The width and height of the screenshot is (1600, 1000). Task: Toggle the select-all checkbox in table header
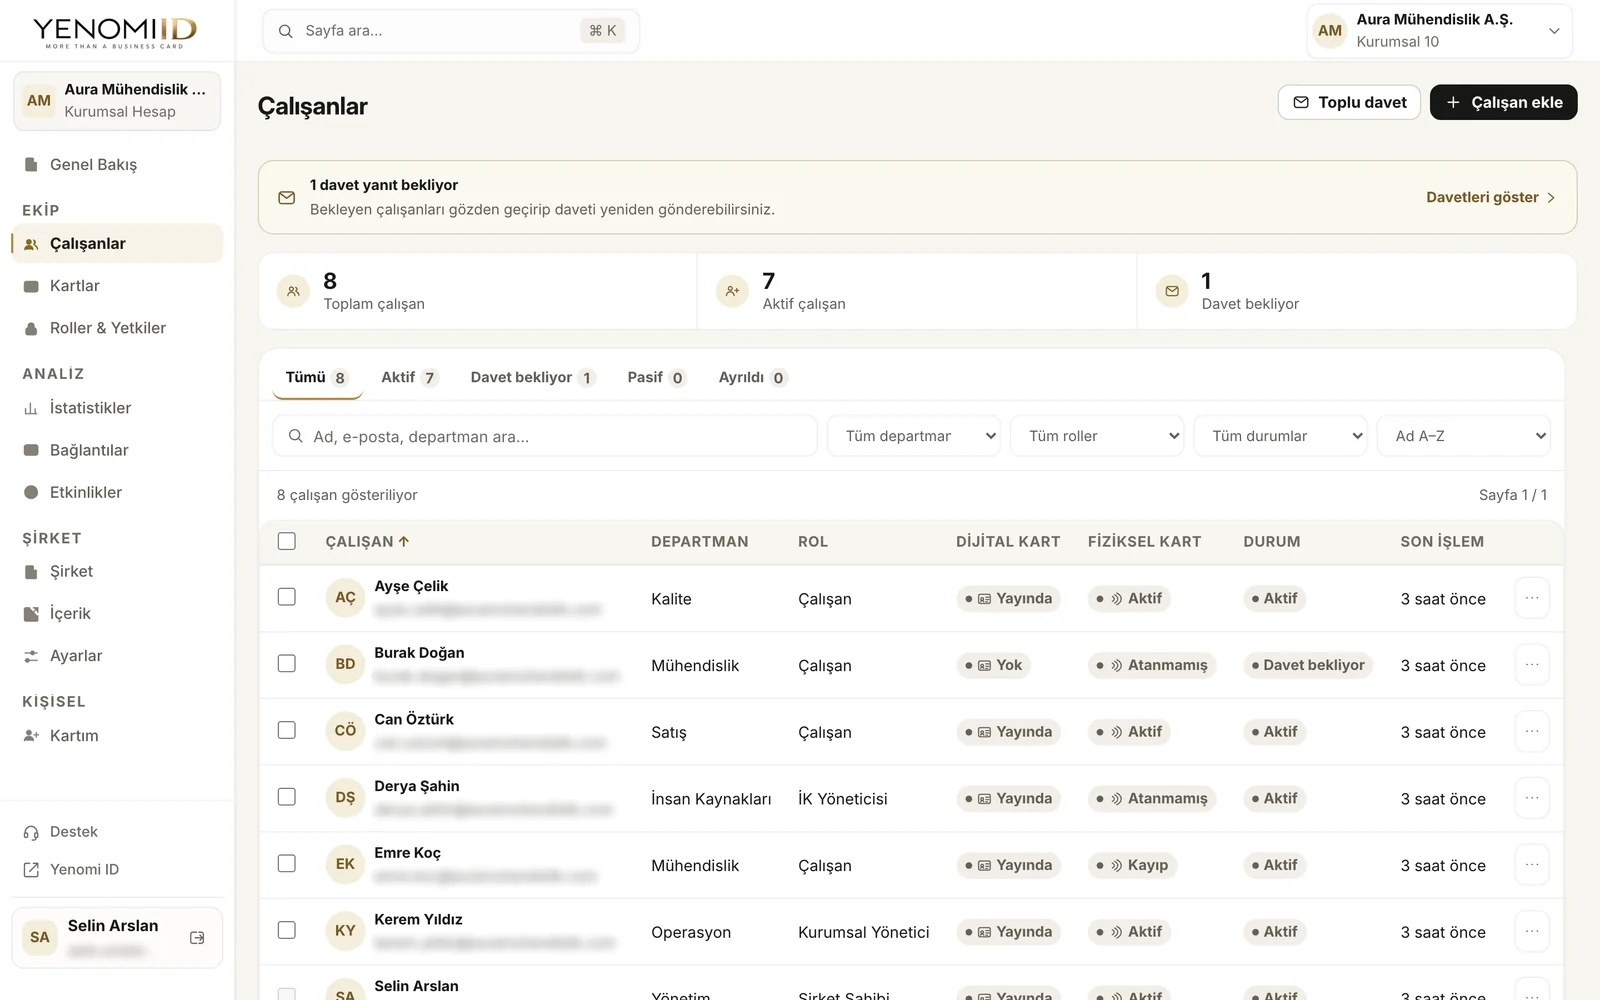pyautogui.click(x=287, y=541)
